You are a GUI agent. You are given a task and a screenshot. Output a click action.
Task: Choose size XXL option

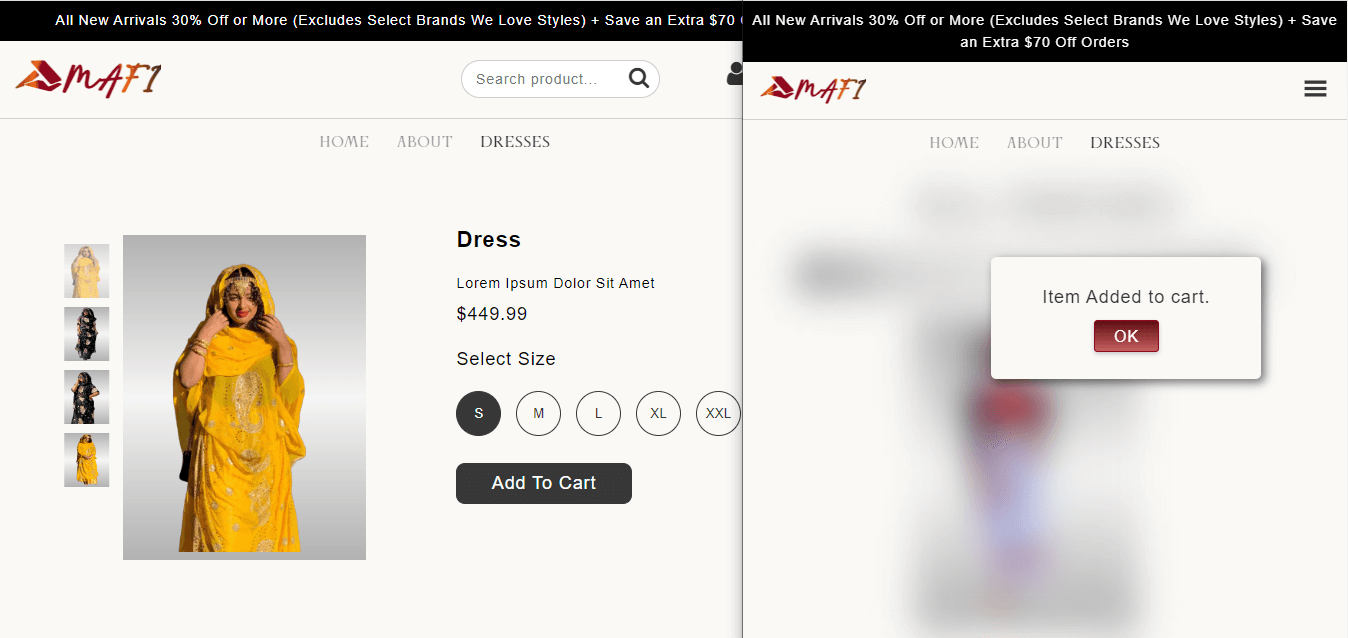[x=717, y=413]
